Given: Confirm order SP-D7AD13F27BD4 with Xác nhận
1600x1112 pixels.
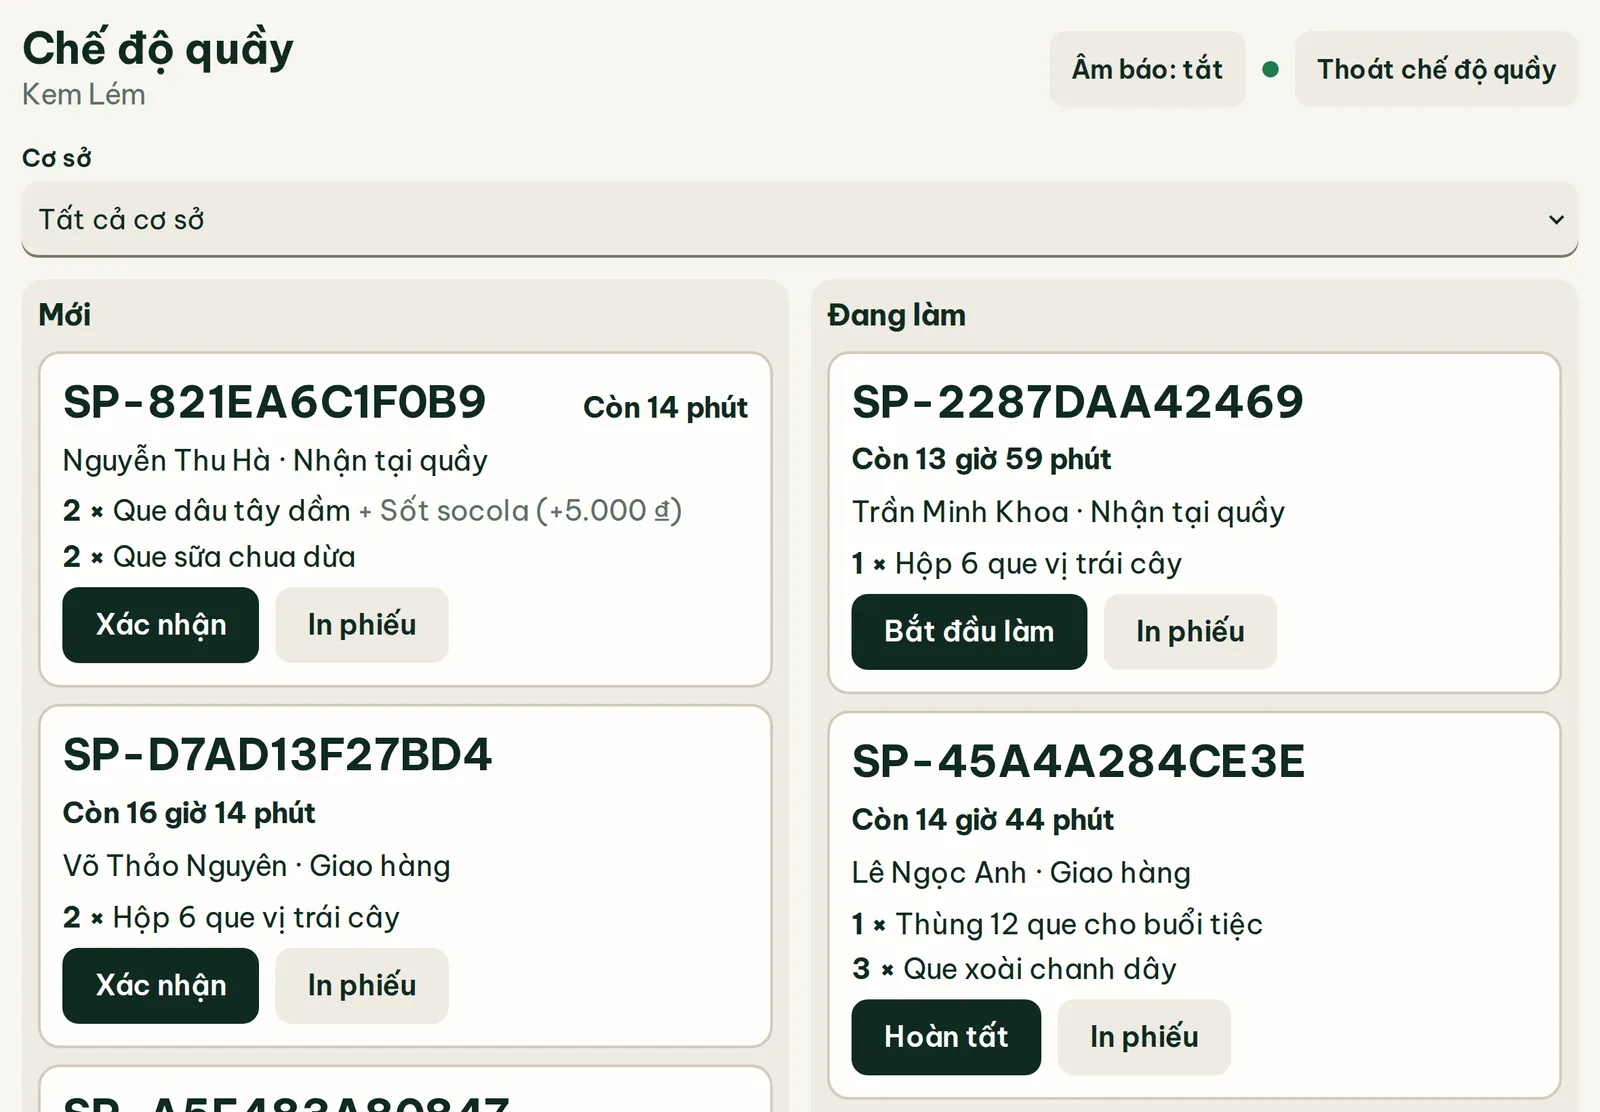Looking at the screenshot, I should [x=160, y=986].
